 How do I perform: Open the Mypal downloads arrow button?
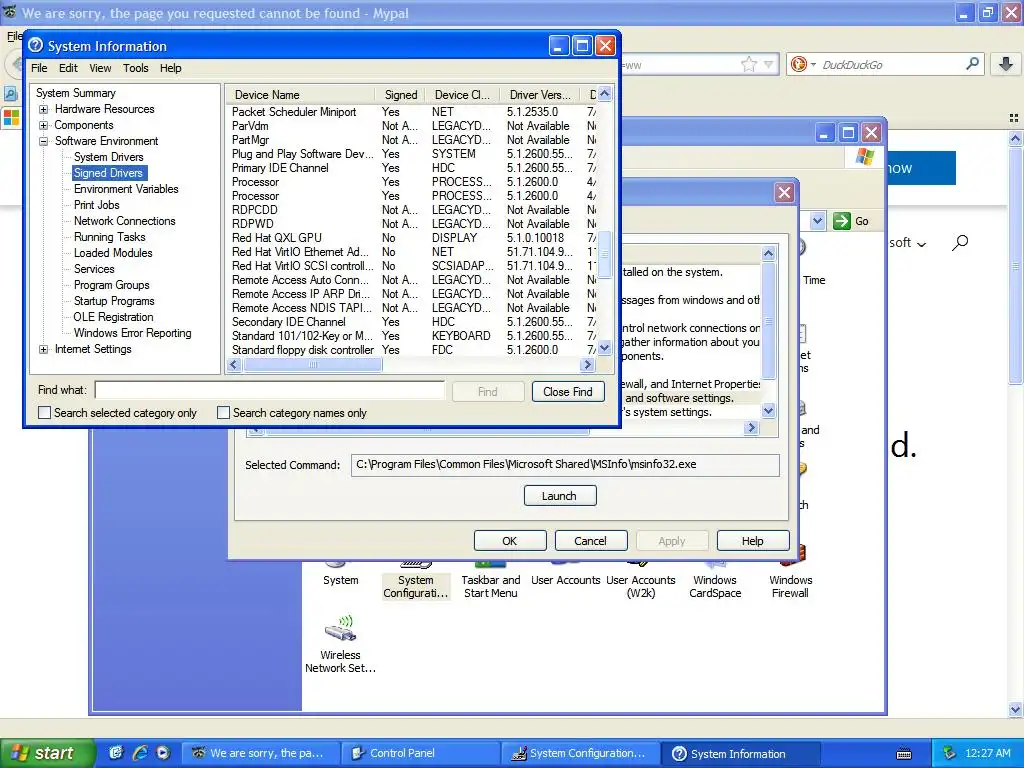click(x=1006, y=64)
